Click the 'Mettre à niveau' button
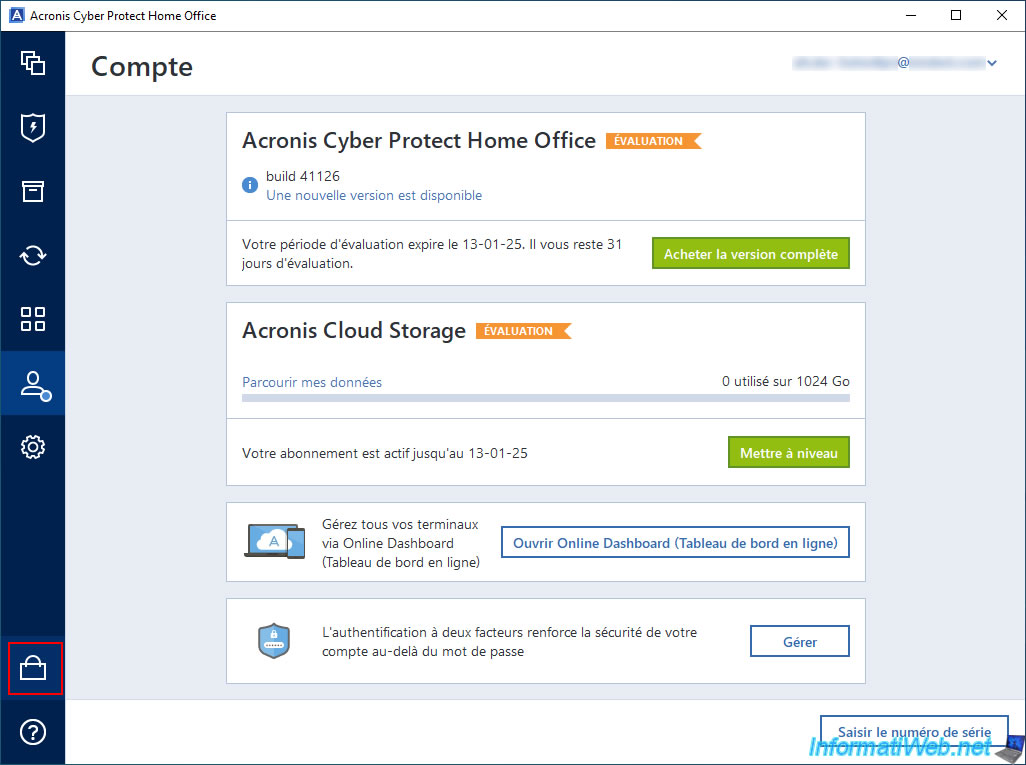The height and width of the screenshot is (765, 1026). (788, 453)
